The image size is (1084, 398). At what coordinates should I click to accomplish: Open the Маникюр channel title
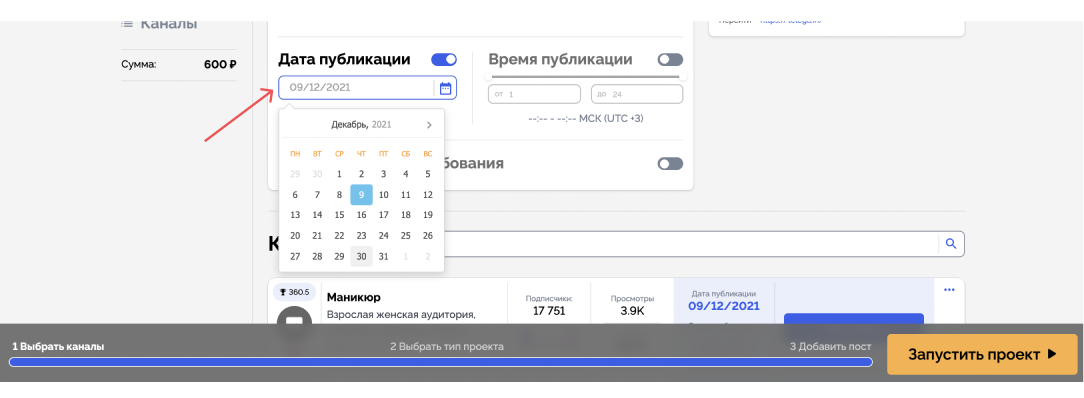coord(353,298)
